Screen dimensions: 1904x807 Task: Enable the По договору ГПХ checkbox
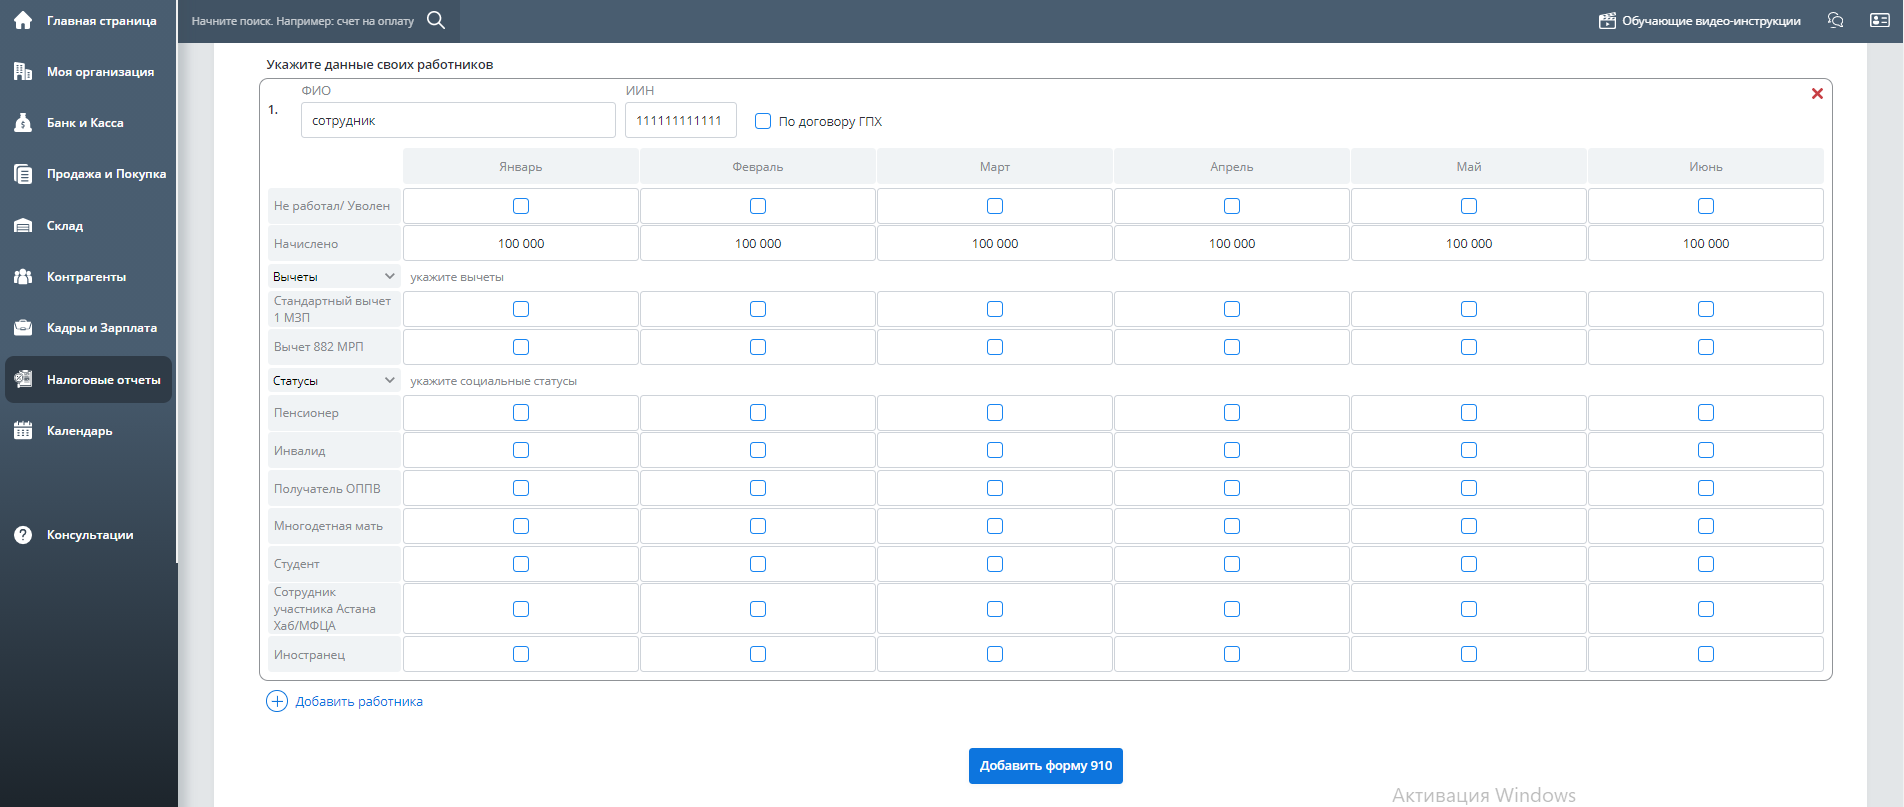763,121
